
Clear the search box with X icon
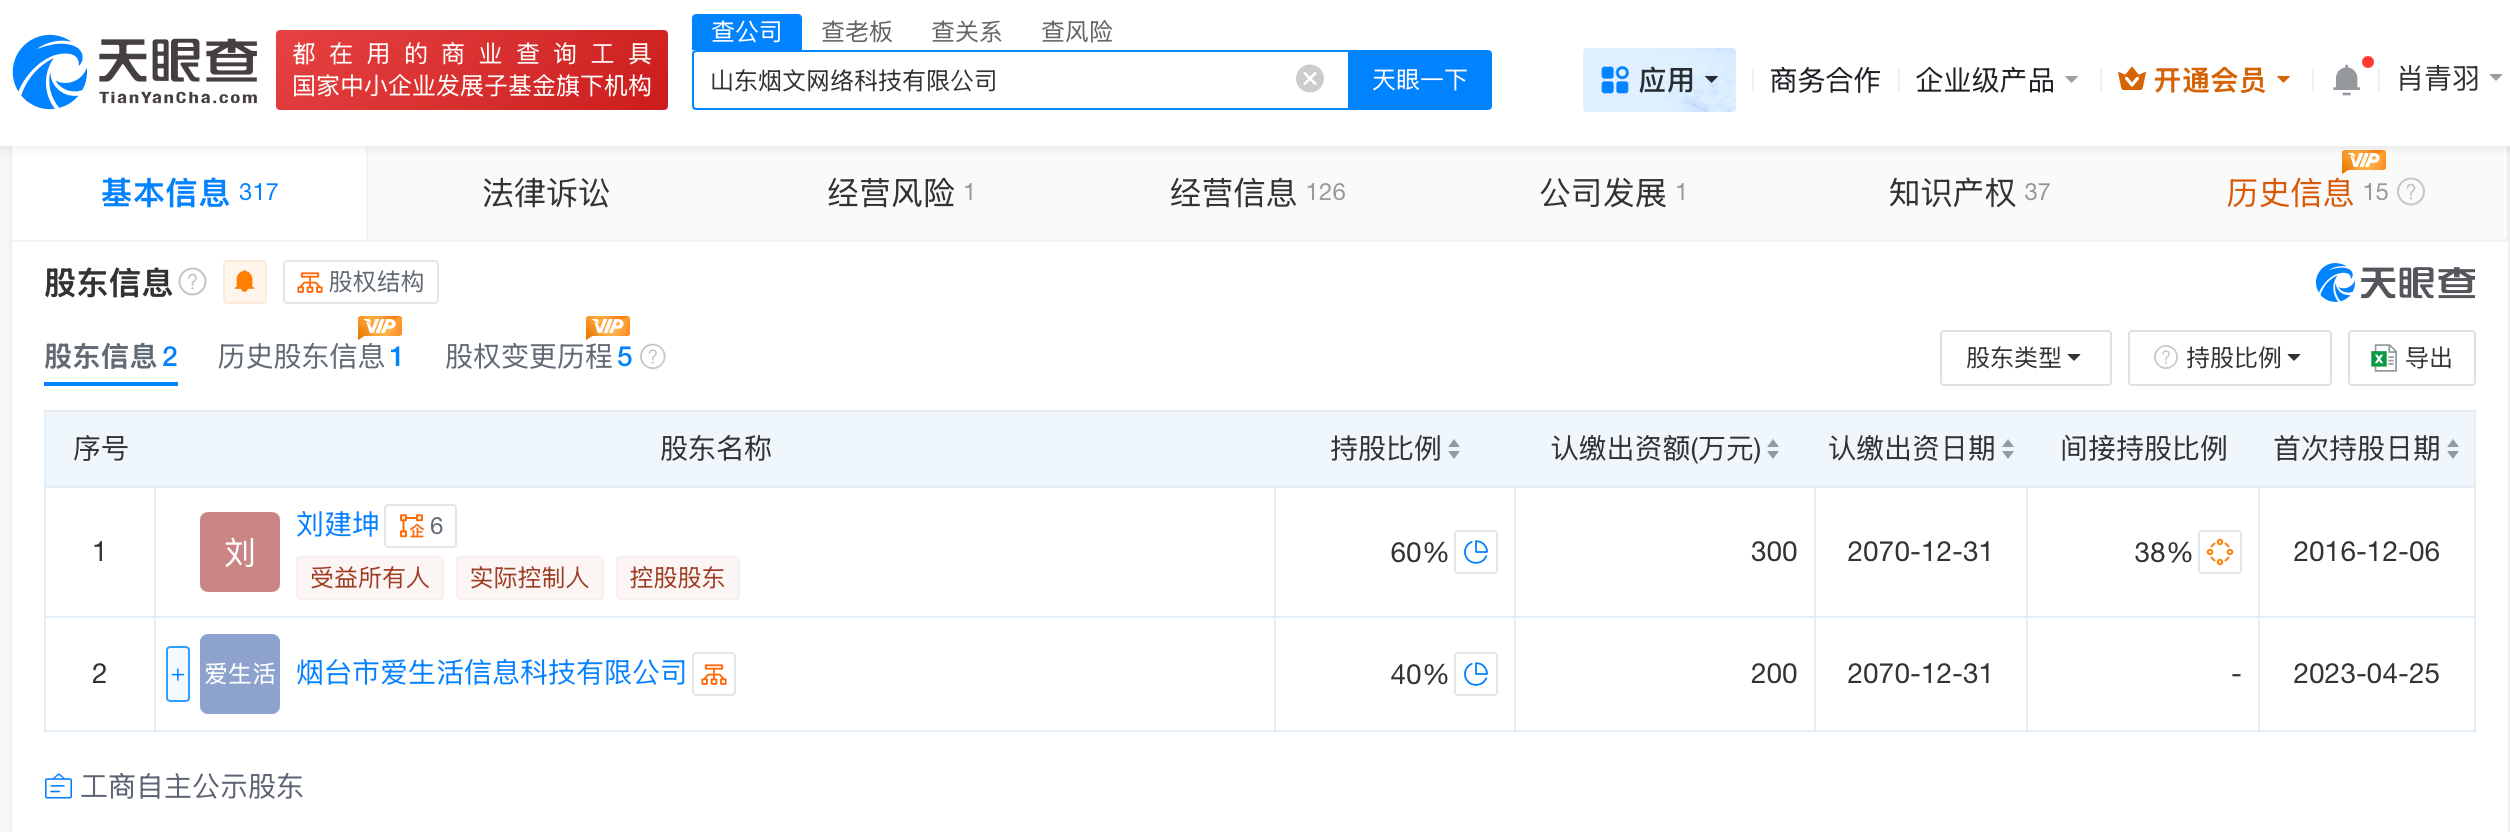click(1309, 79)
